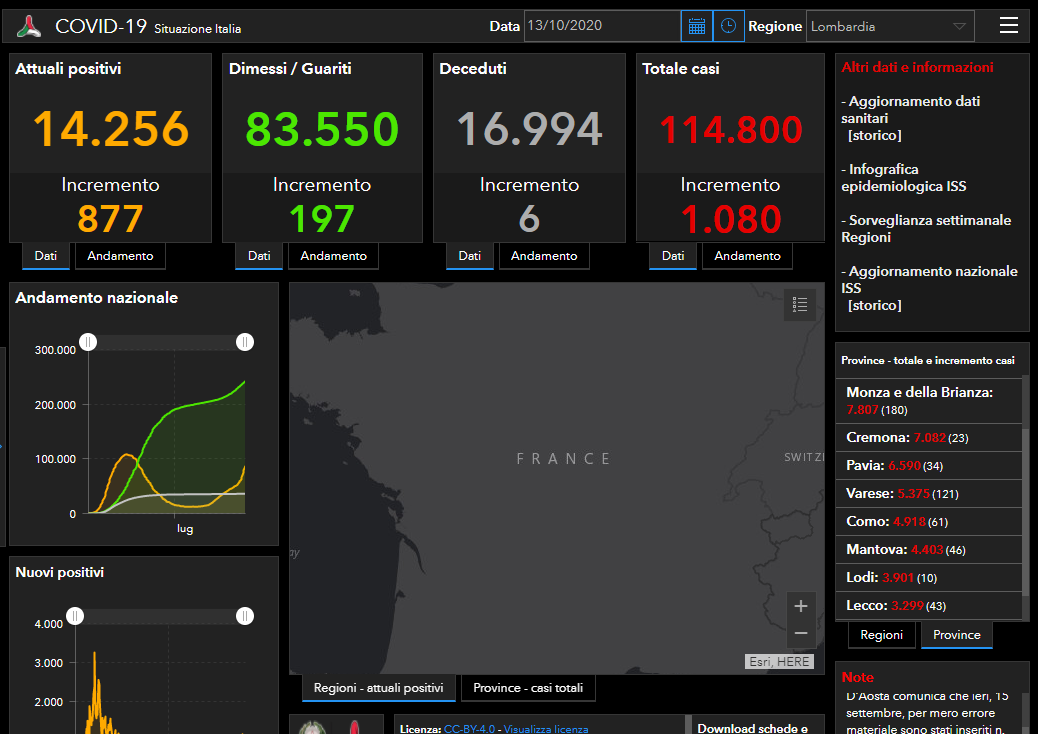Switch to Andamento under Attuali positivi
The height and width of the screenshot is (734, 1038).
(x=120, y=256)
